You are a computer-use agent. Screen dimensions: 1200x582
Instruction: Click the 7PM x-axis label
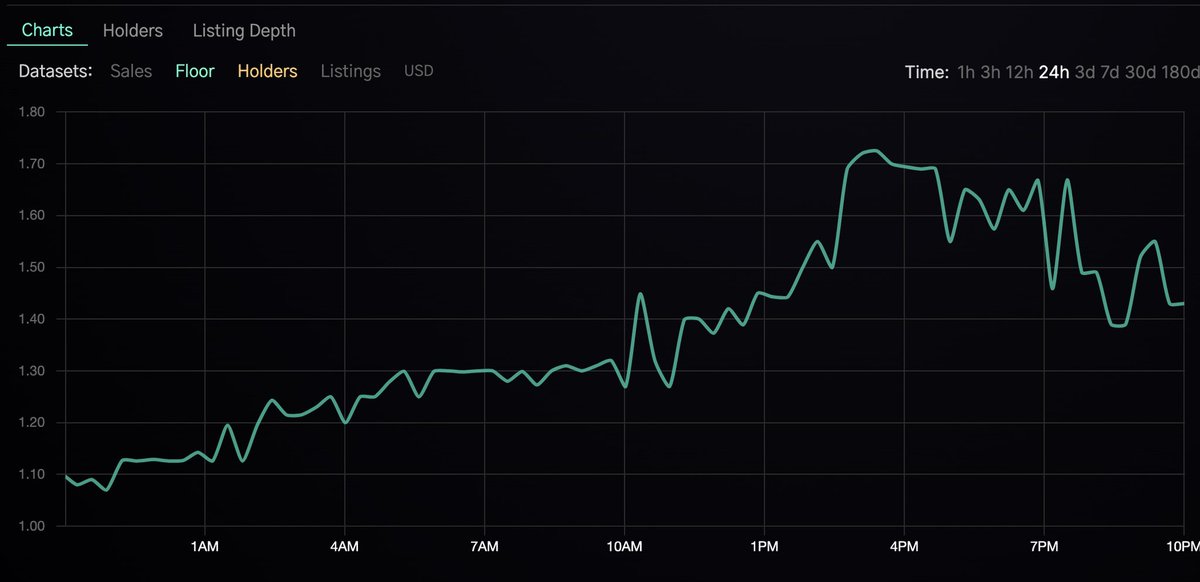[1043, 547]
